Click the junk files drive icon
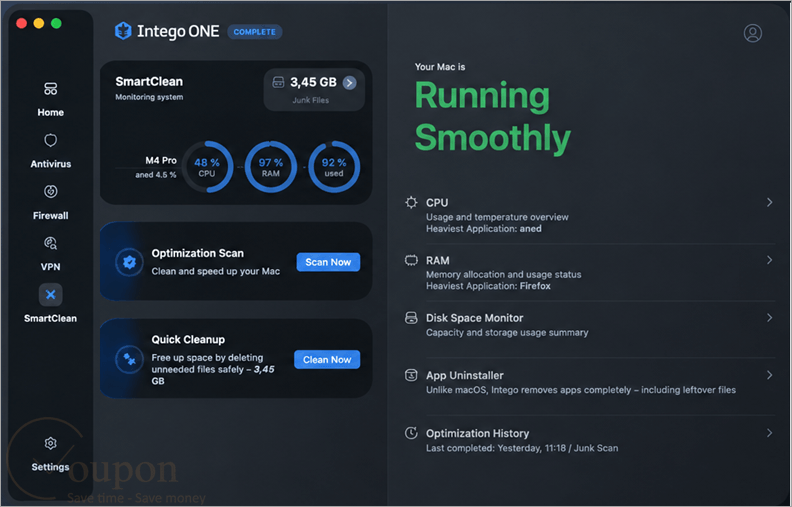The width and height of the screenshot is (792, 507). click(x=278, y=82)
